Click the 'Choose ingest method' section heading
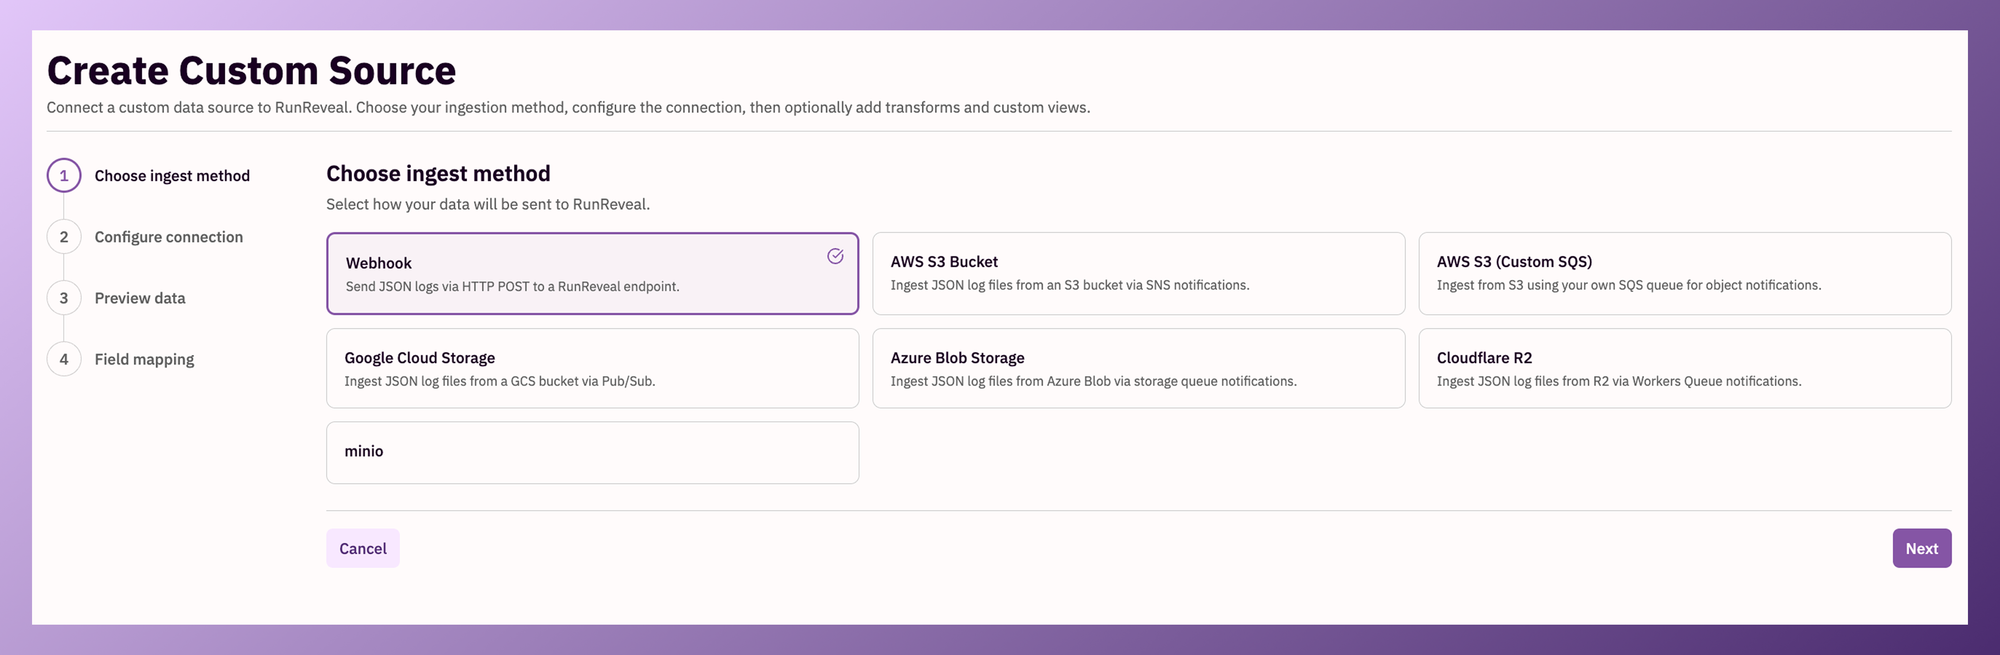This screenshot has height=655, width=2000. (438, 174)
